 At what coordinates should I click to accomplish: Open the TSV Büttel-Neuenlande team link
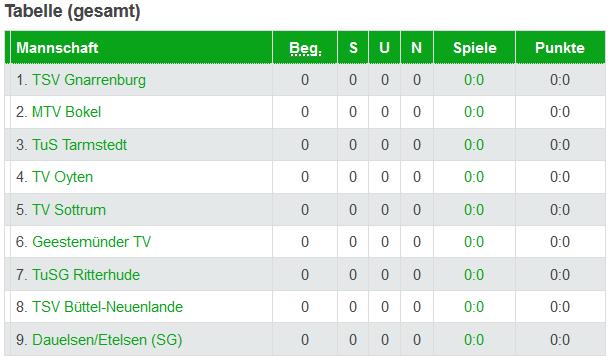107,307
